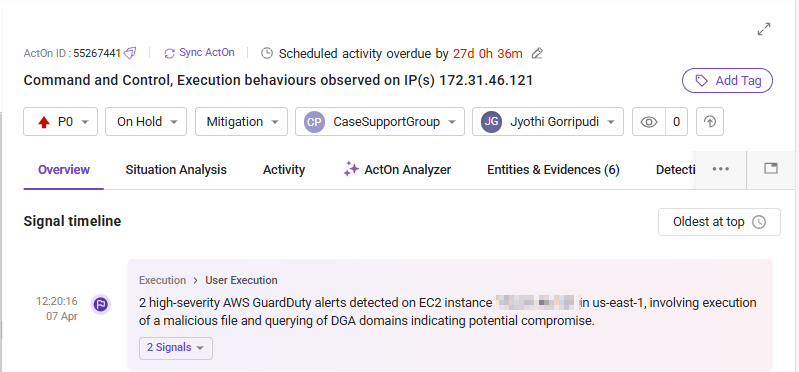The width and height of the screenshot is (799, 372).
Task: Open the Mitigation stage dropdown
Action: pyautogui.click(x=241, y=122)
